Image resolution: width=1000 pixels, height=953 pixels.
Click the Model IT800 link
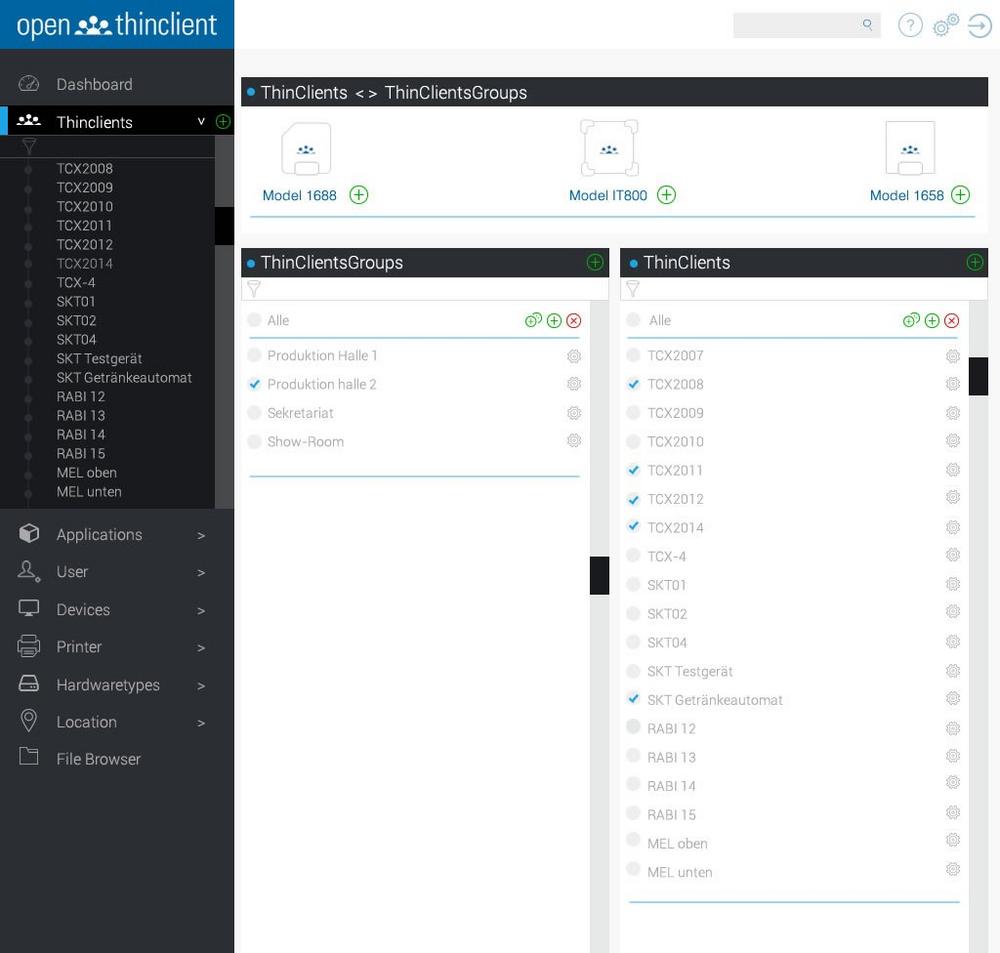point(608,195)
